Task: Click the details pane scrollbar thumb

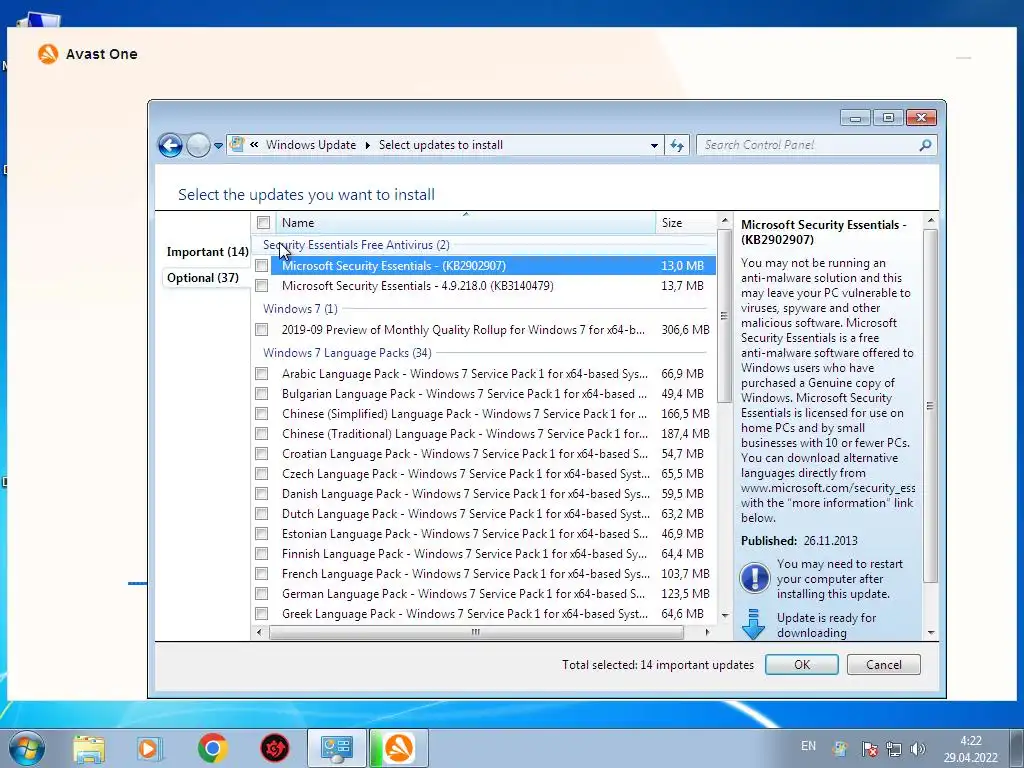Action: (930, 406)
